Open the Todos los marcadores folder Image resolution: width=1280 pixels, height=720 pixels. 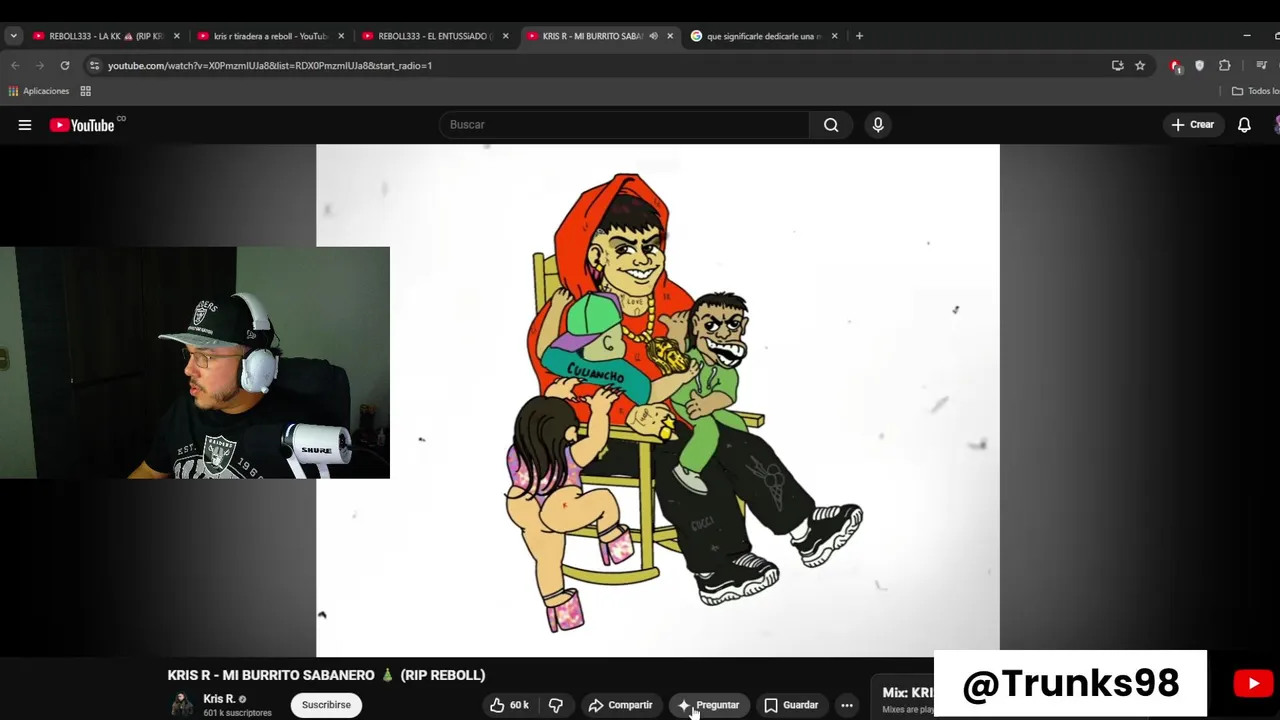[1255, 91]
